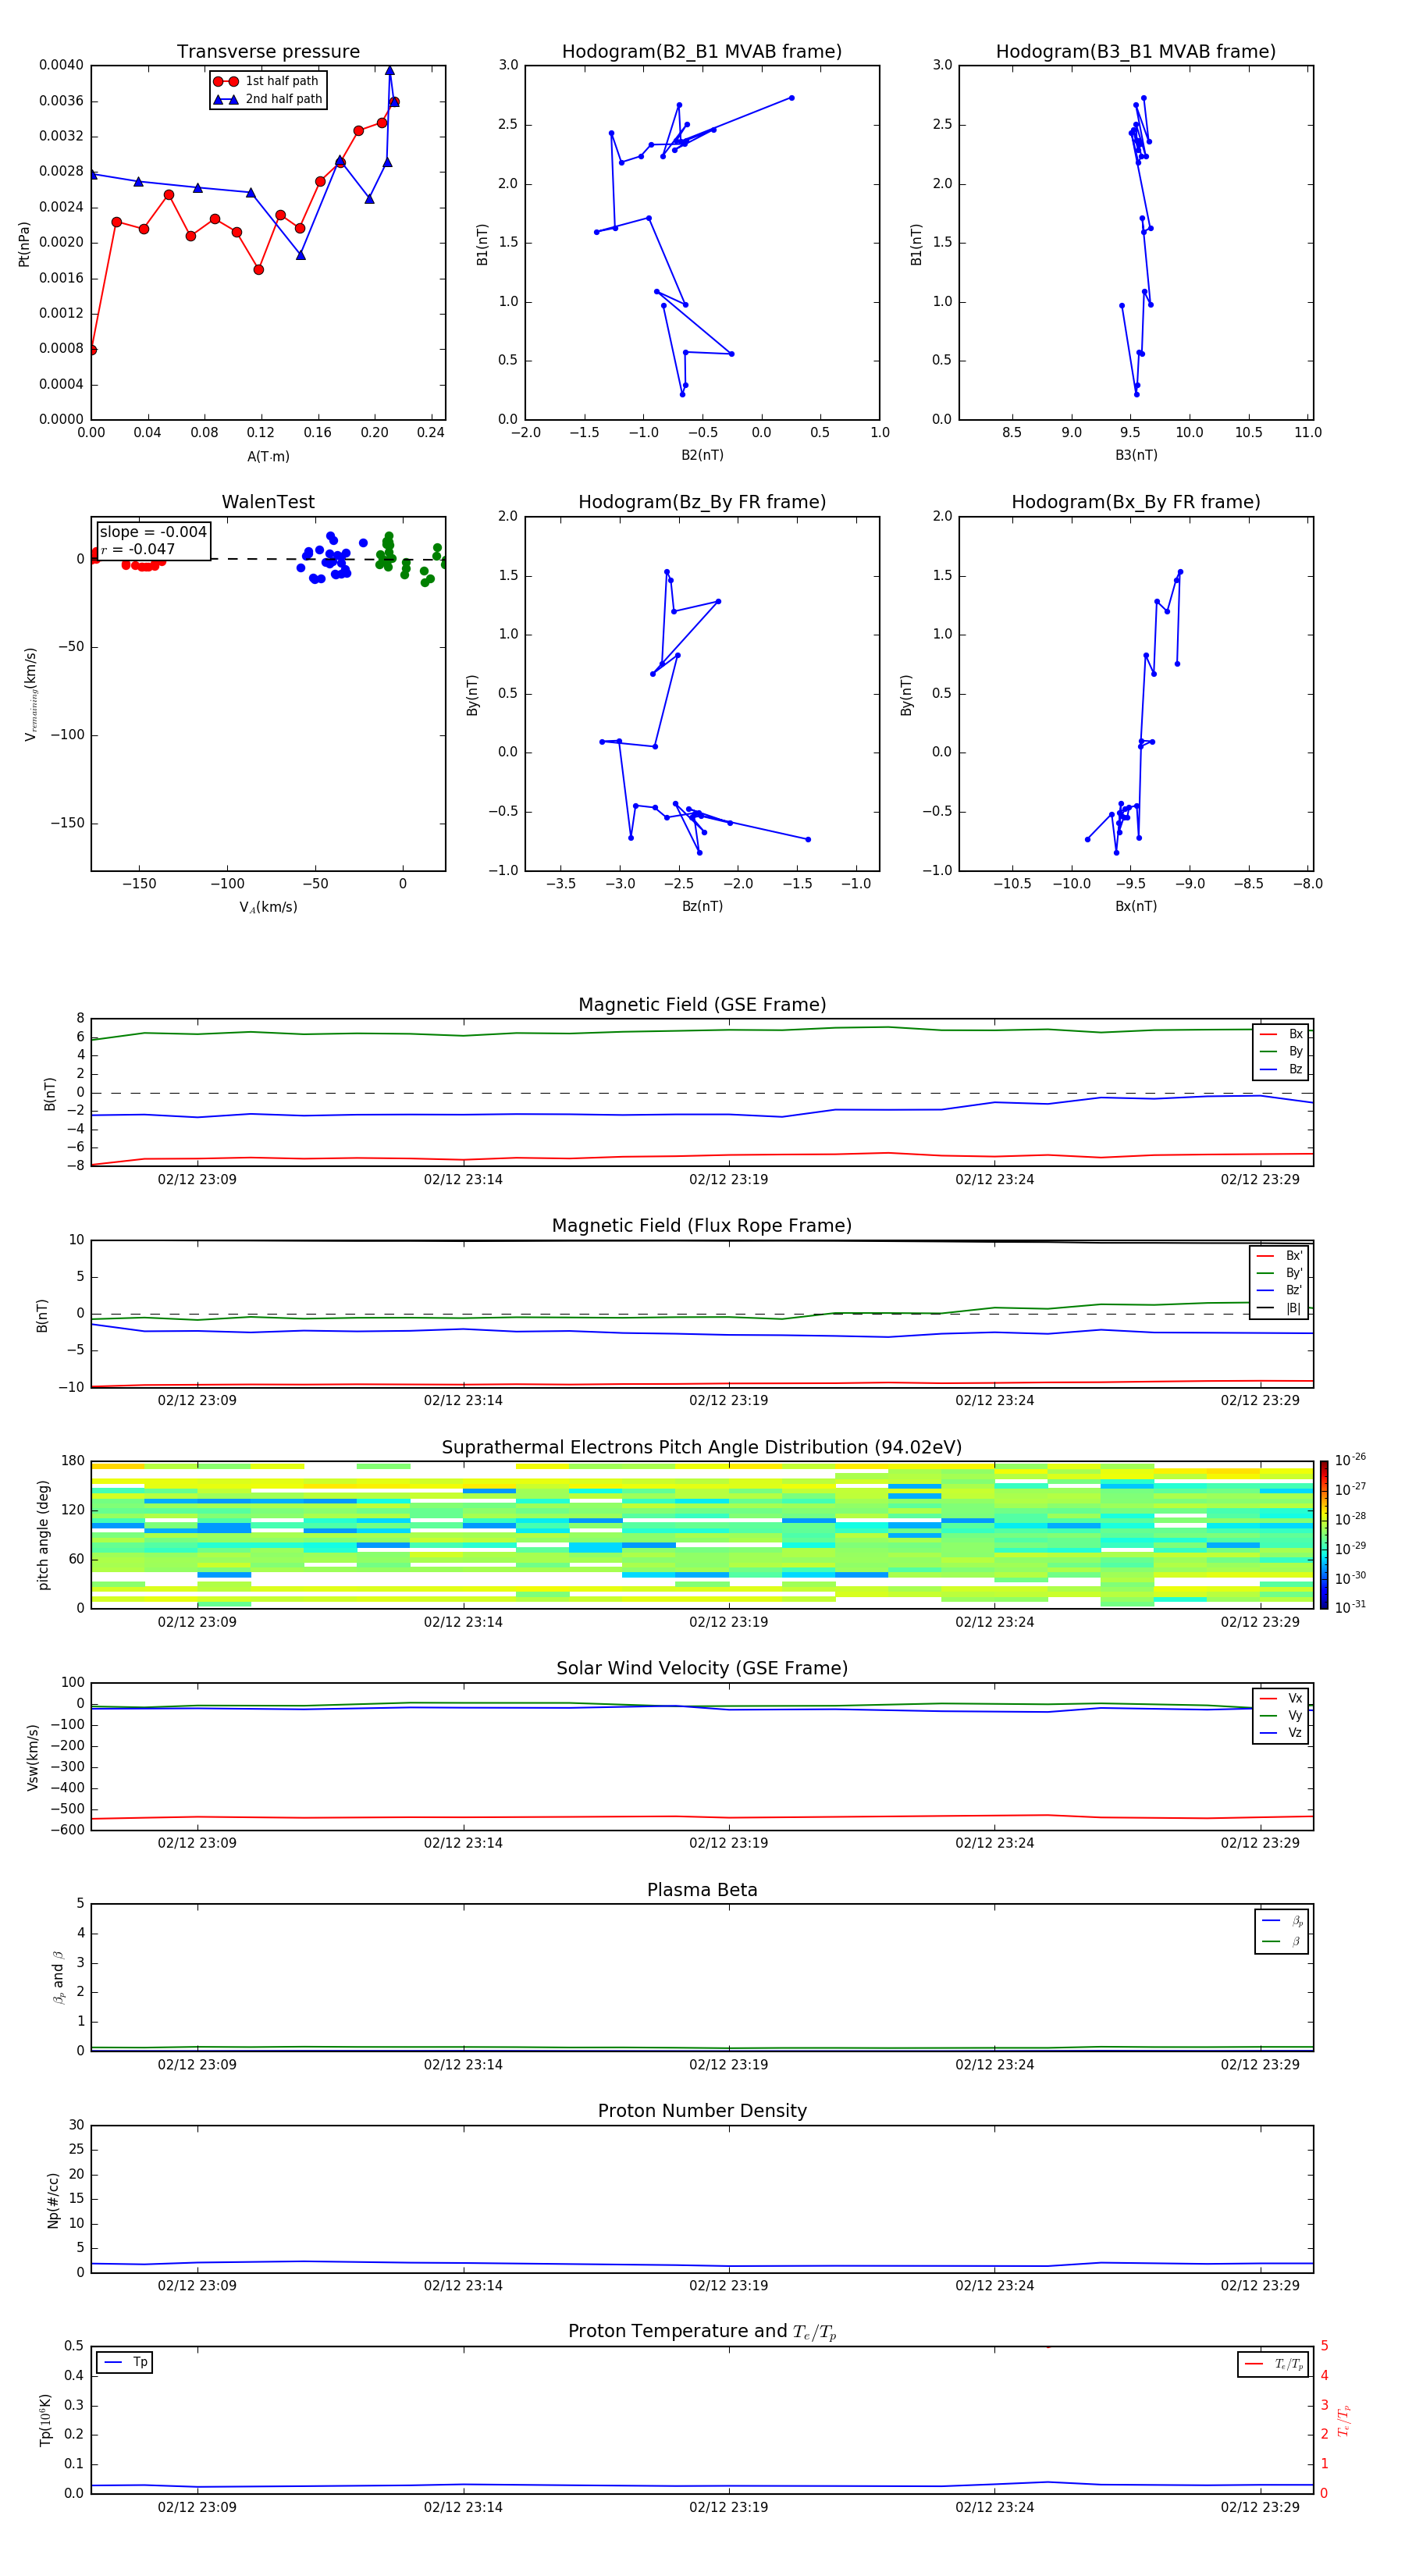The image size is (1405, 2576).
Task: Click the 'Plasma Beta' panel title
Action: point(702,1890)
